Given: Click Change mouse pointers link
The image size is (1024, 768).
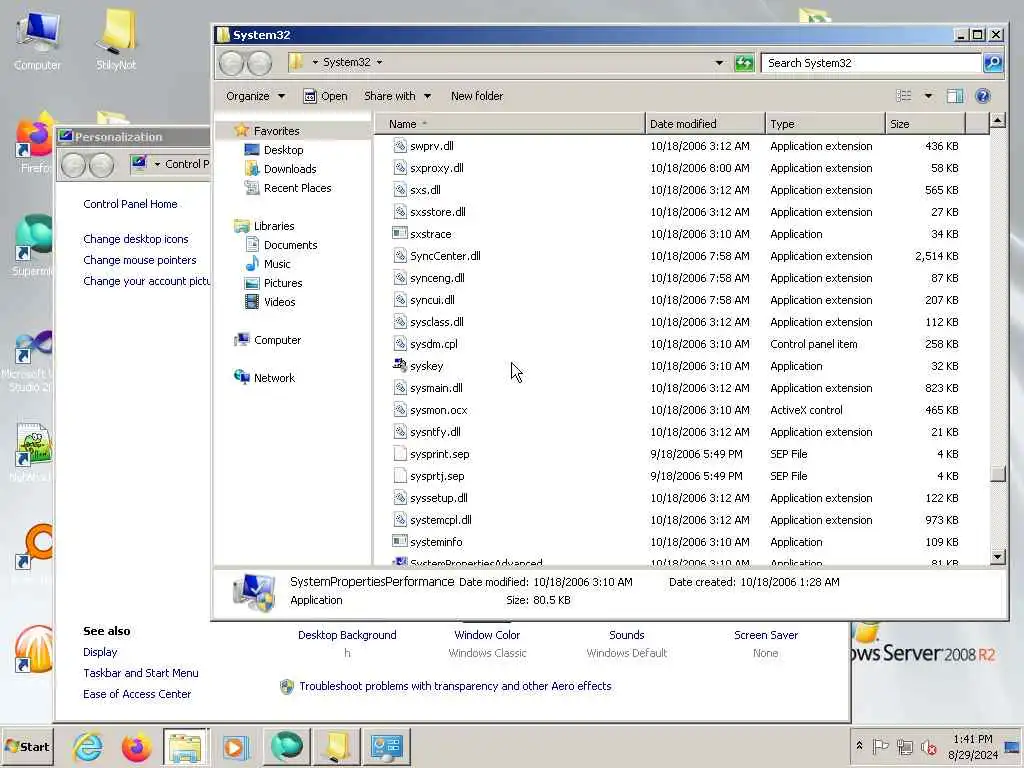Looking at the screenshot, I should [x=139, y=260].
